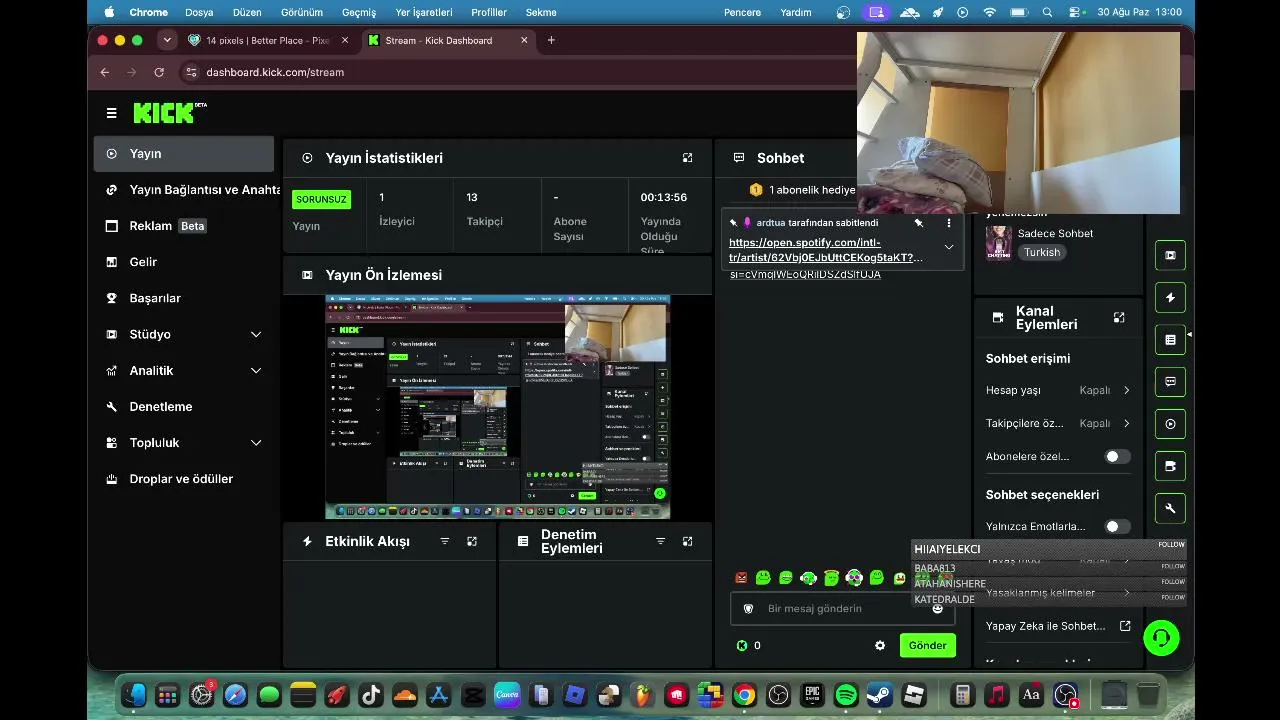The height and width of the screenshot is (720, 1280).
Task: Expand the Analitik sidebar section
Action: [256, 370]
